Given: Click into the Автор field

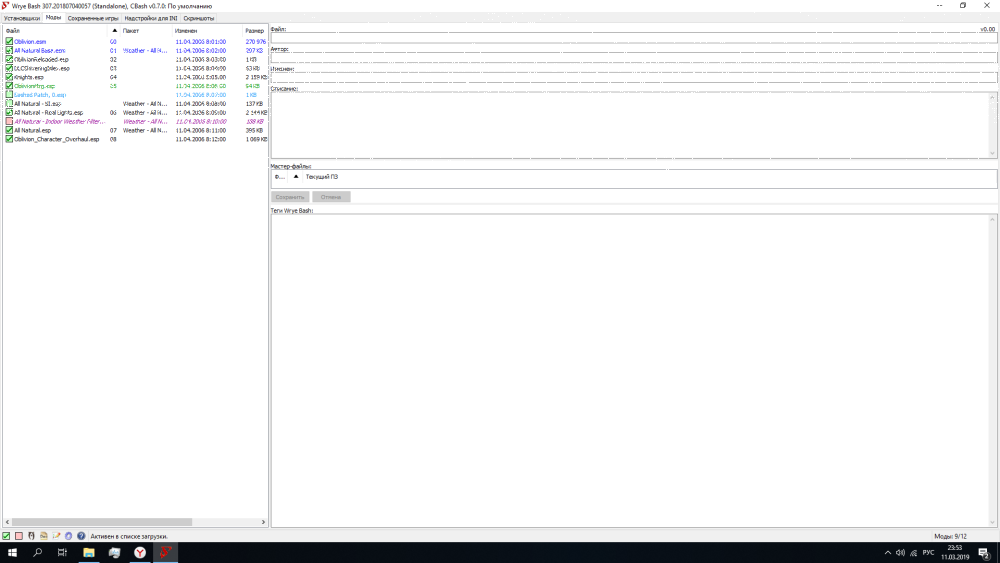Looking at the screenshot, I should tap(634, 57).
